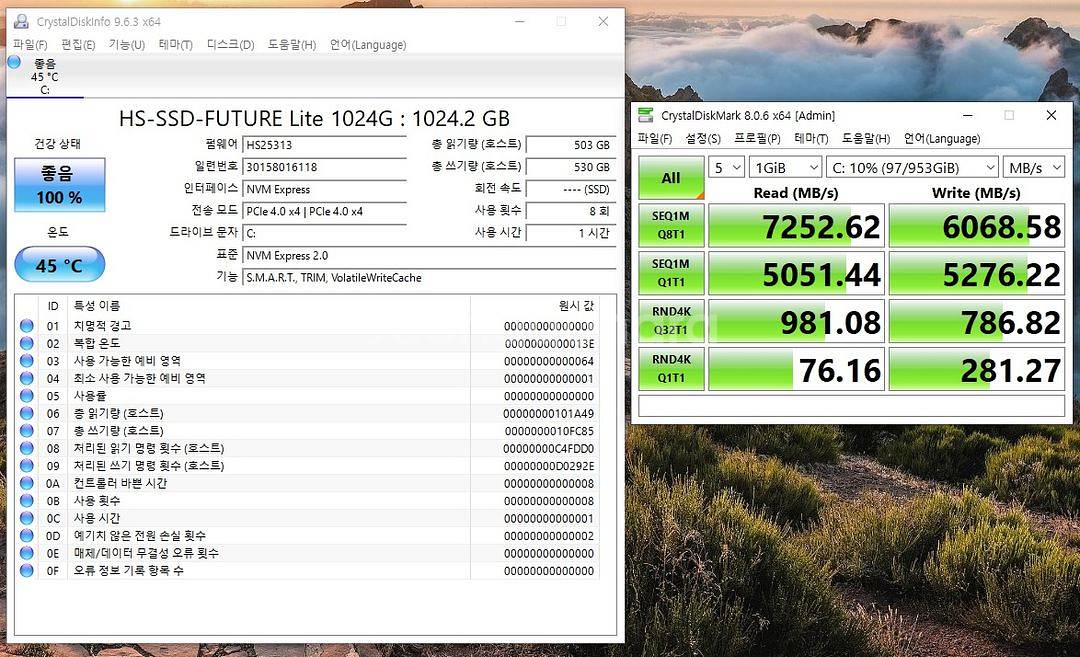
Task: Open 디스크(D) menu in CrystalDiskInfo
Action: (231, 45)
